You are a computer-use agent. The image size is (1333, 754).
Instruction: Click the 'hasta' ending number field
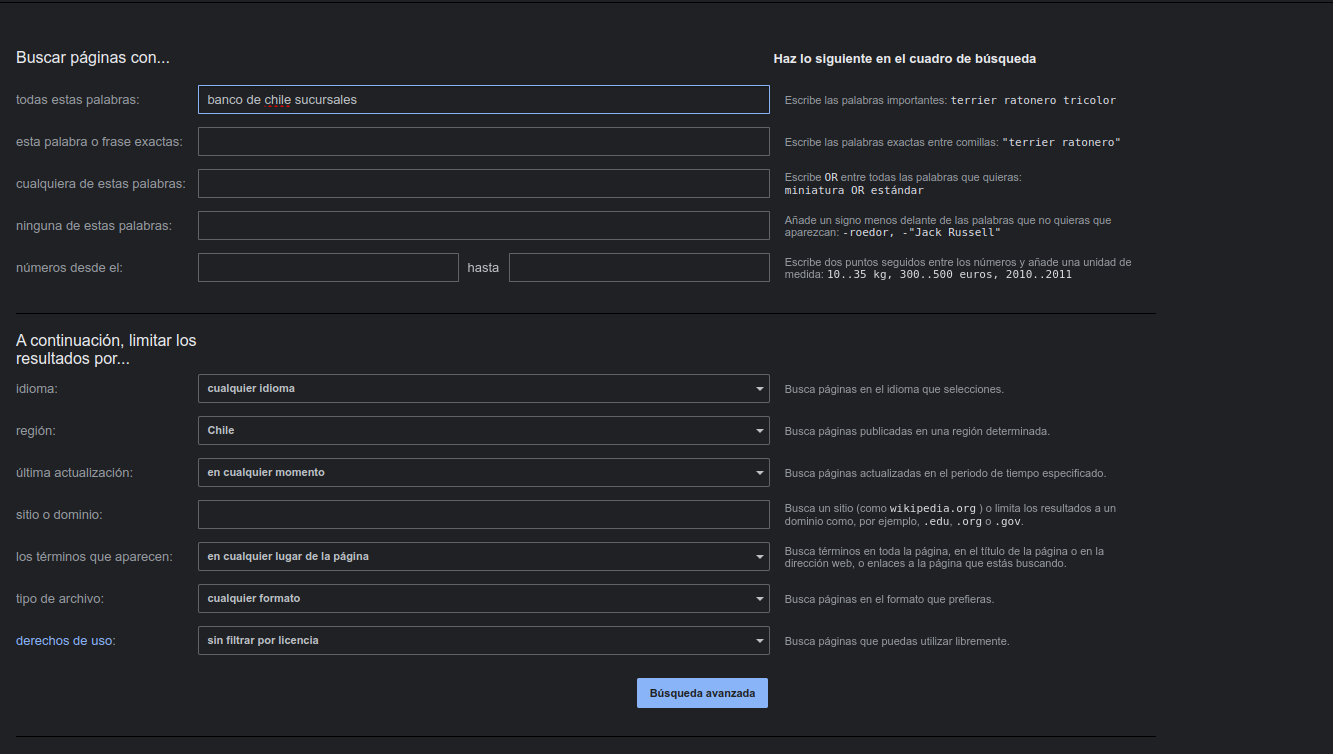(638, 268)
